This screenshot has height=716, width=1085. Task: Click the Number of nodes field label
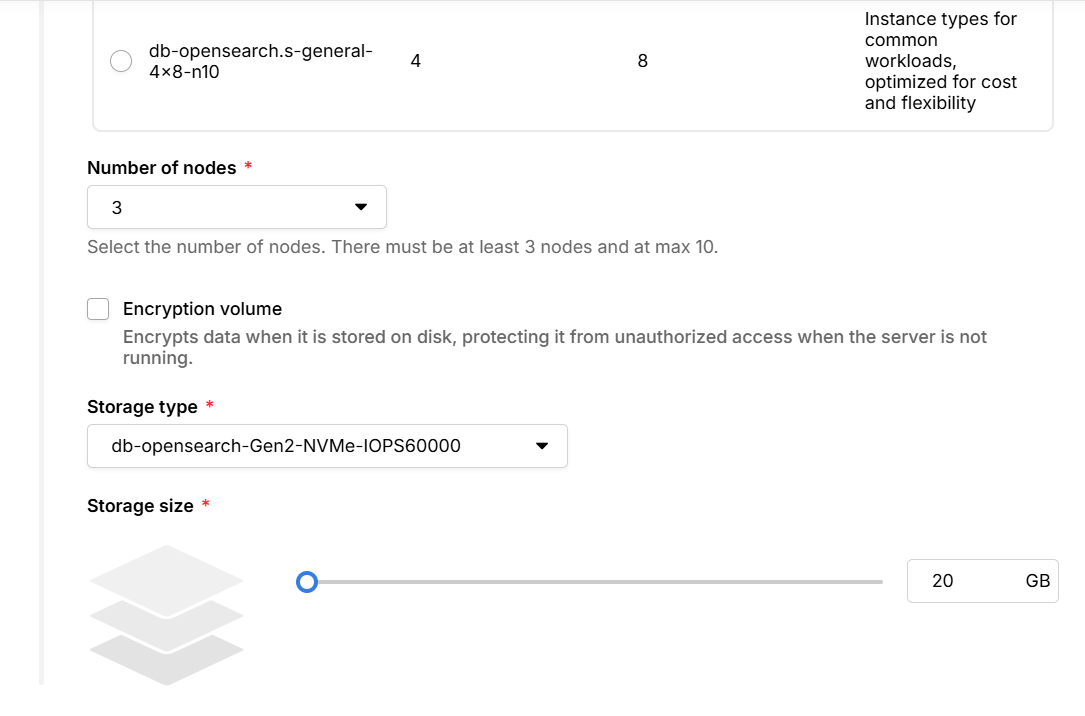click(x=162, y=168)
